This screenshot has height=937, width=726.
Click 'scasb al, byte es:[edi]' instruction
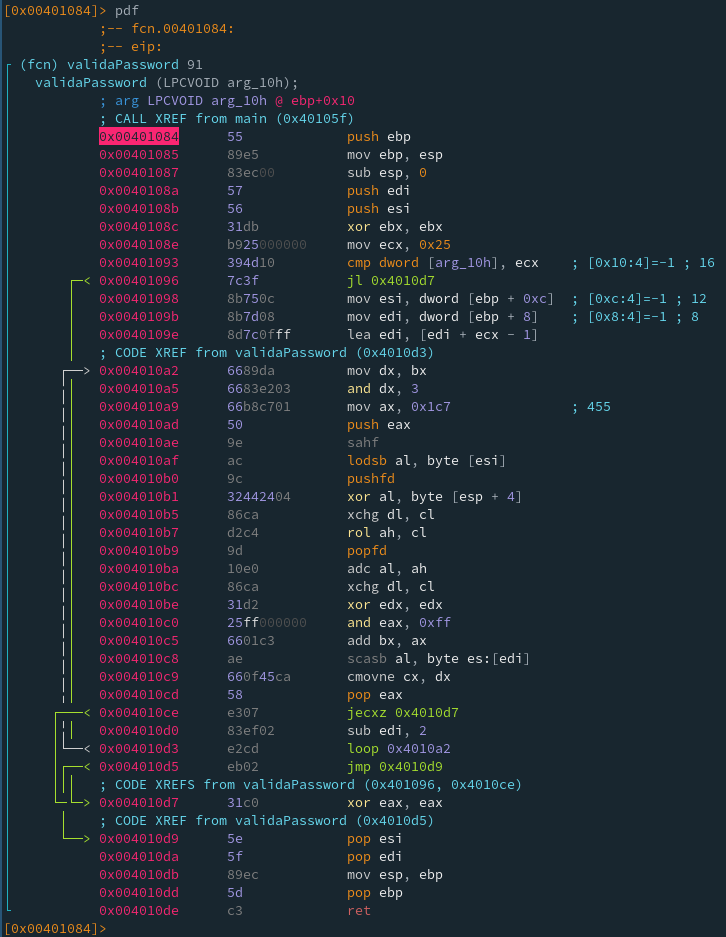pos(439,659)
